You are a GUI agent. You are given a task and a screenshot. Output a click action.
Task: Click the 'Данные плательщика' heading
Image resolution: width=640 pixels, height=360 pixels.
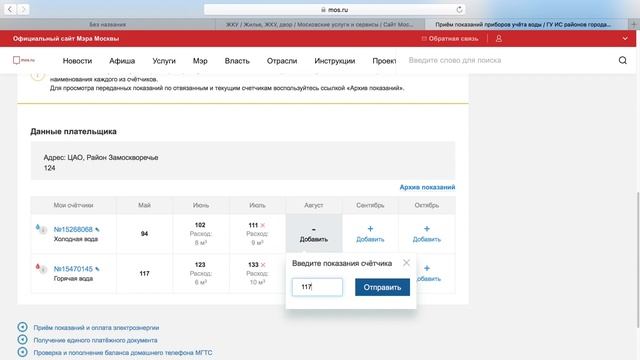point(73,131)
